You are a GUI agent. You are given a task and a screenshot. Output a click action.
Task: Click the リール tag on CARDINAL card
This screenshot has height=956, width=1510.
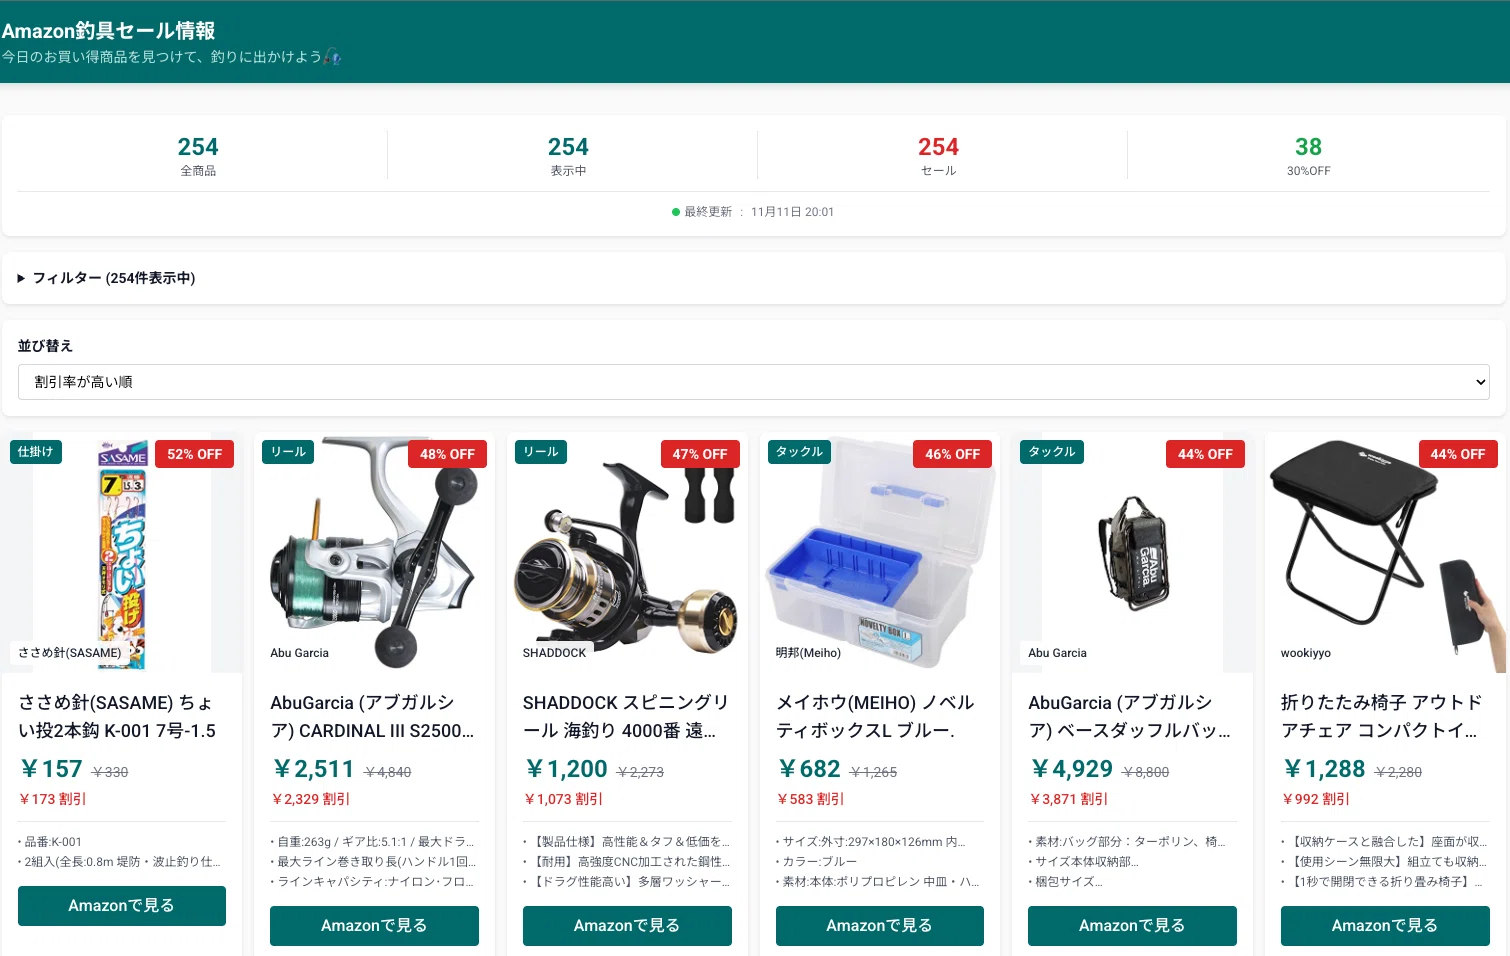click(x=288, y=452)
